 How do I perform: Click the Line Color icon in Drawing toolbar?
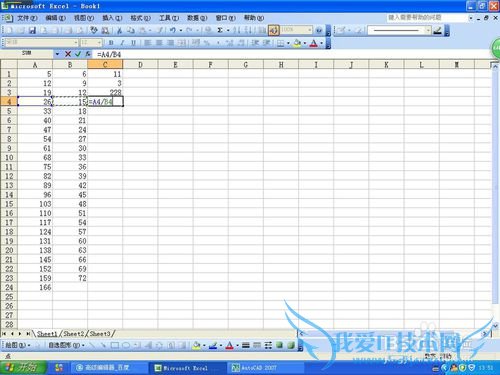[213, 345]
